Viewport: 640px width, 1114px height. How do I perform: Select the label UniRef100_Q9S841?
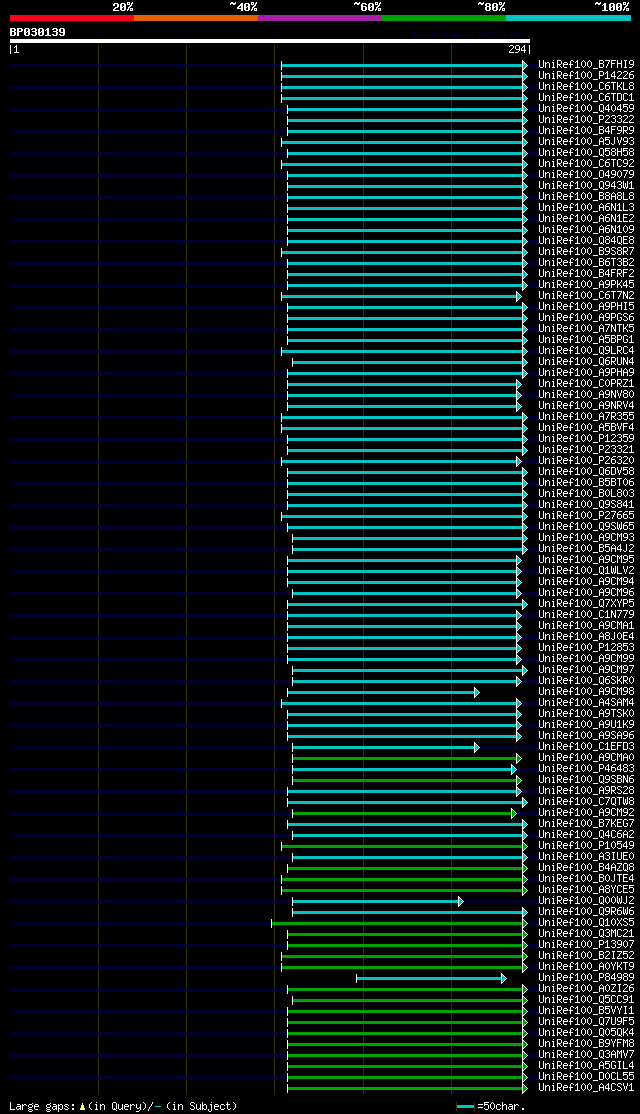(x=586, y=504)
